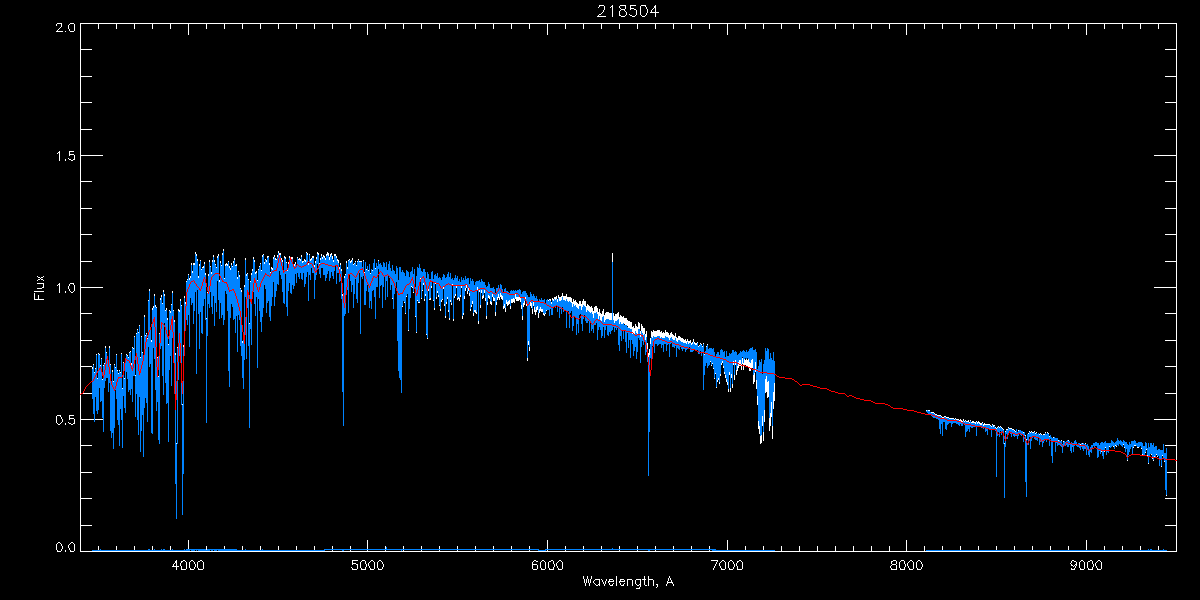
Task: Click the tall emission spike near 6360 Å
Action: [x=612, y=285]
